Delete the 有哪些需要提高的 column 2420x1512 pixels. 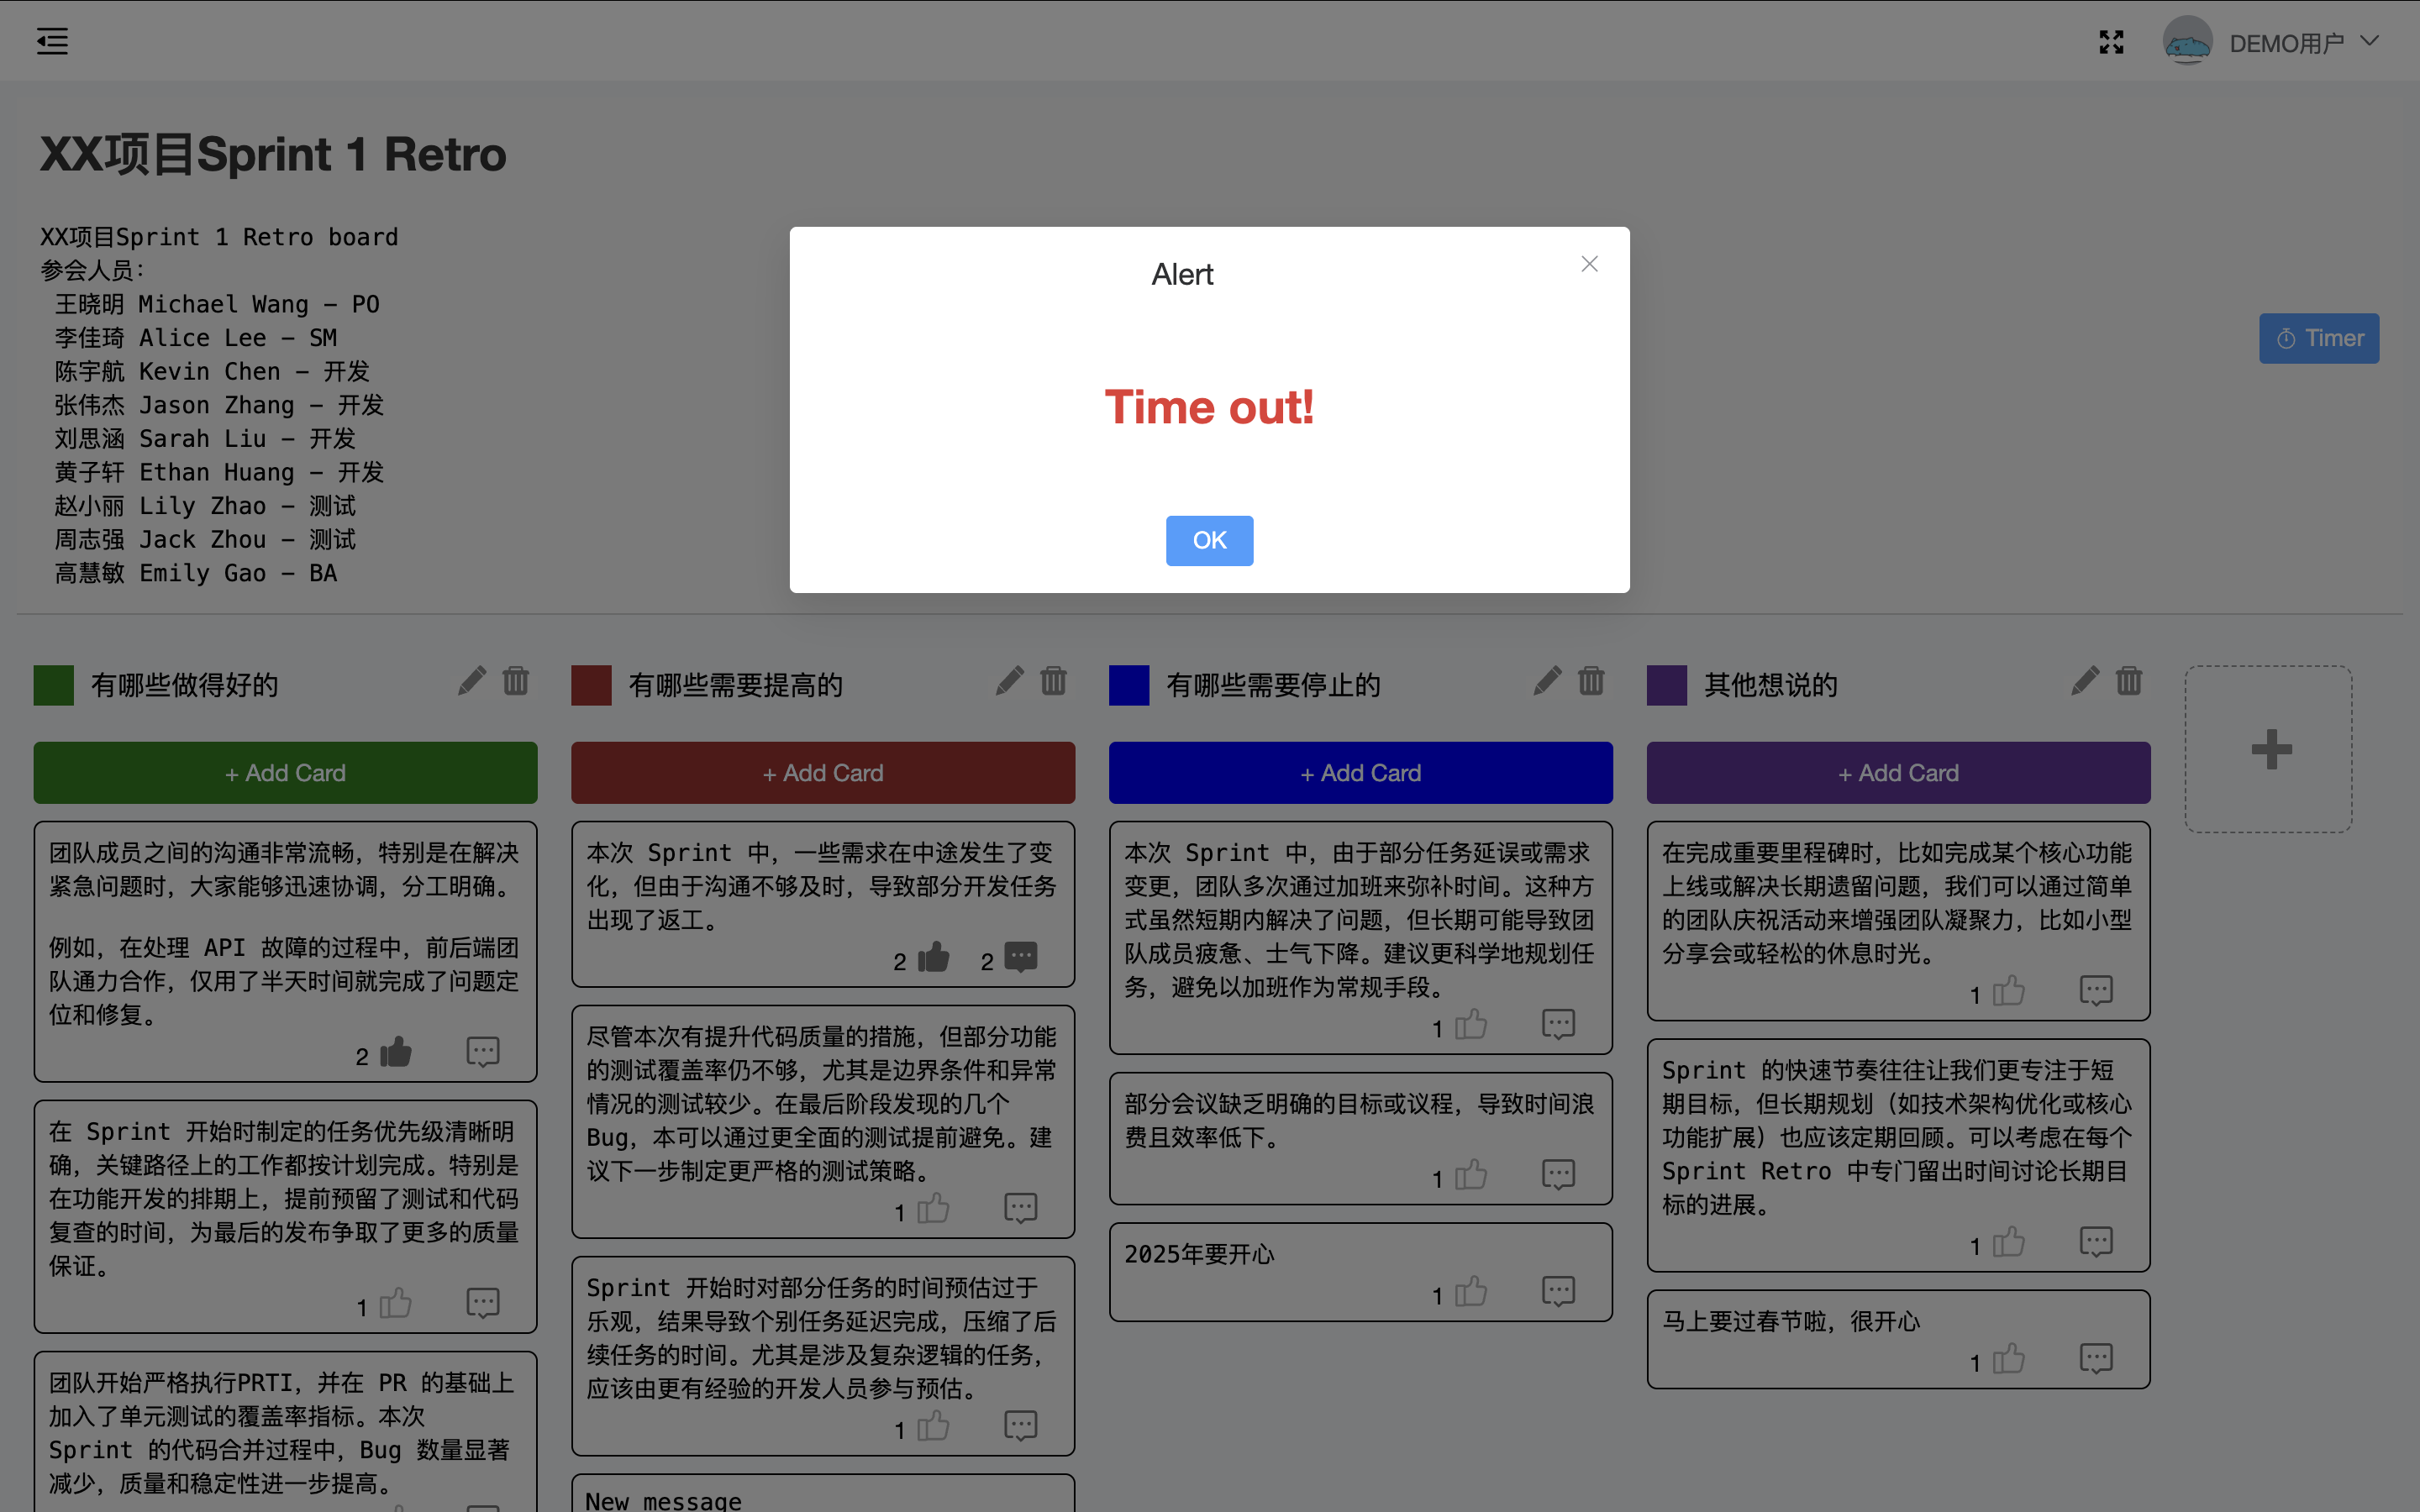(1053, 681)
